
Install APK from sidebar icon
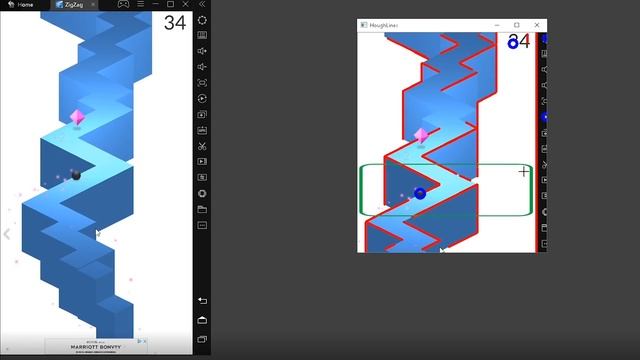202,130
